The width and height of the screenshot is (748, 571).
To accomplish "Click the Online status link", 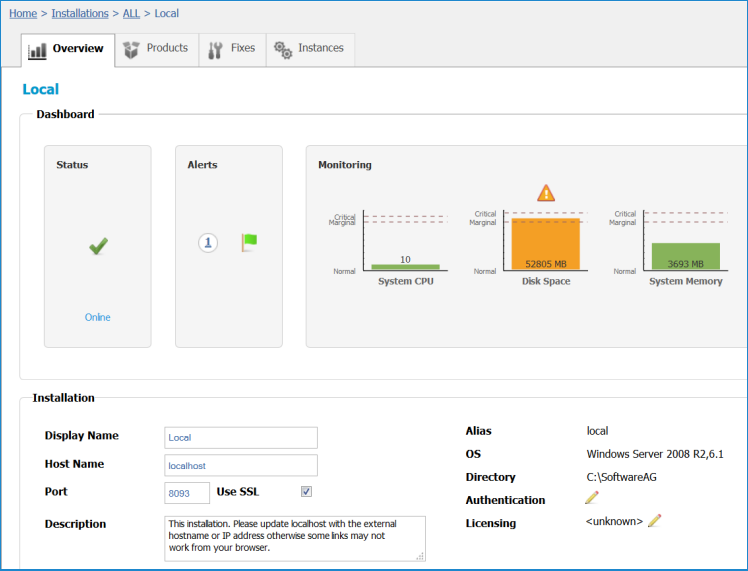I will click(97, 317).
